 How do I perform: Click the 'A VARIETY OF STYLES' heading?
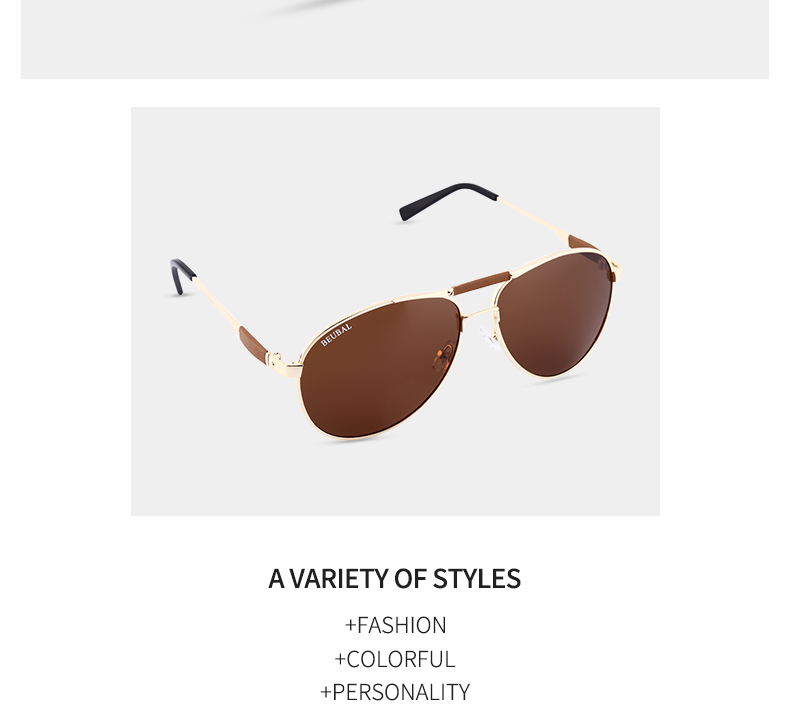click(394, 578)
